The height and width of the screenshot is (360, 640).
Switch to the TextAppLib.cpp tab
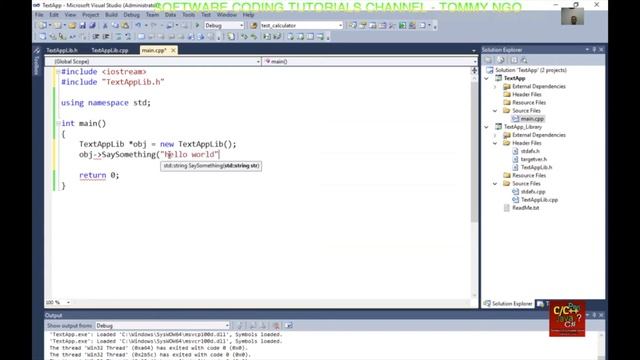click(x=109, y=50)
